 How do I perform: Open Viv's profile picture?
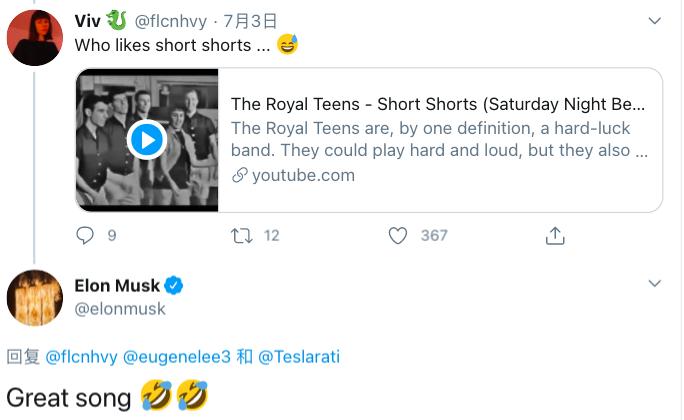(x=35, y=37)
